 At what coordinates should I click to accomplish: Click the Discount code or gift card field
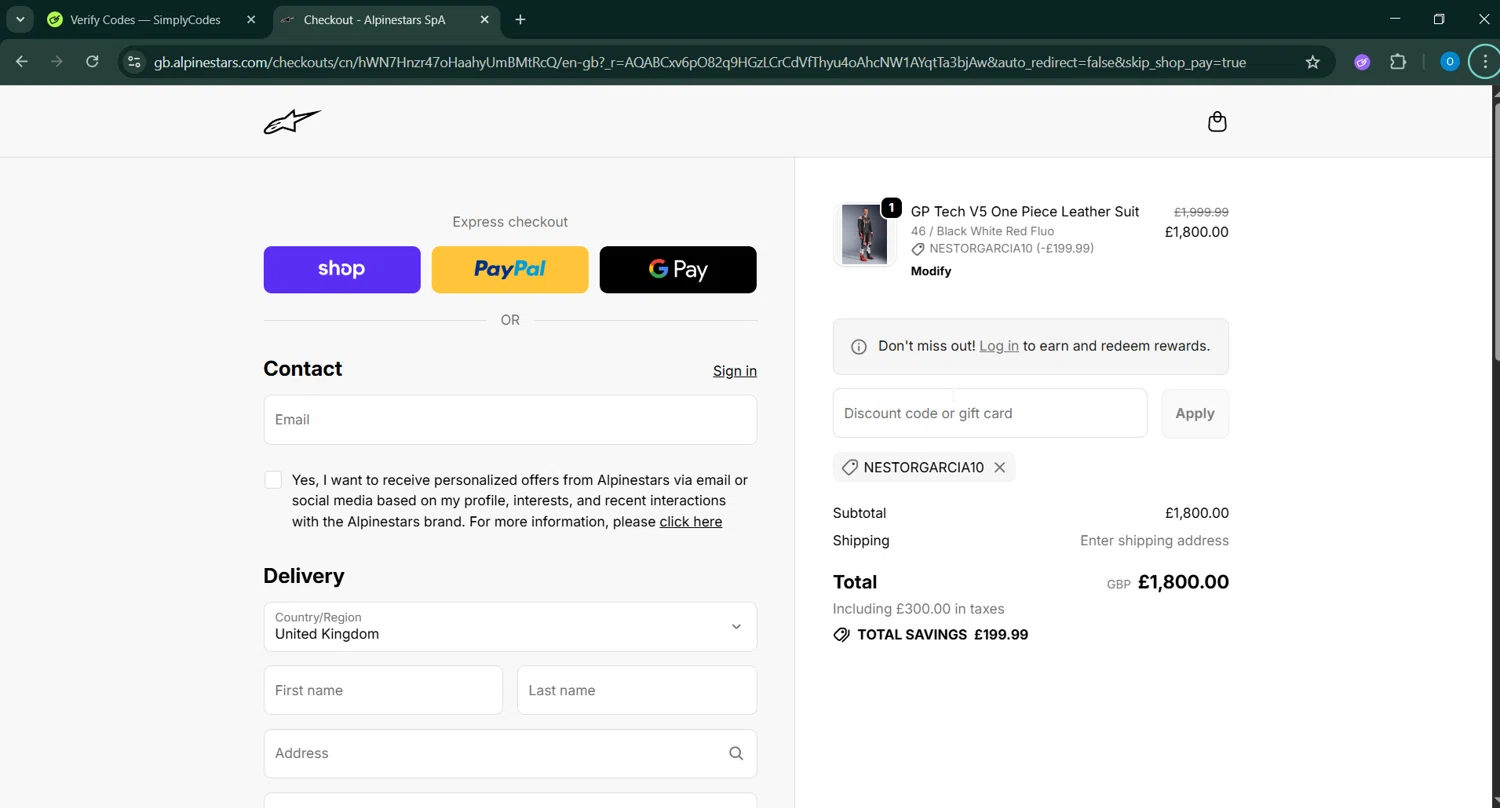pos(989,413)
